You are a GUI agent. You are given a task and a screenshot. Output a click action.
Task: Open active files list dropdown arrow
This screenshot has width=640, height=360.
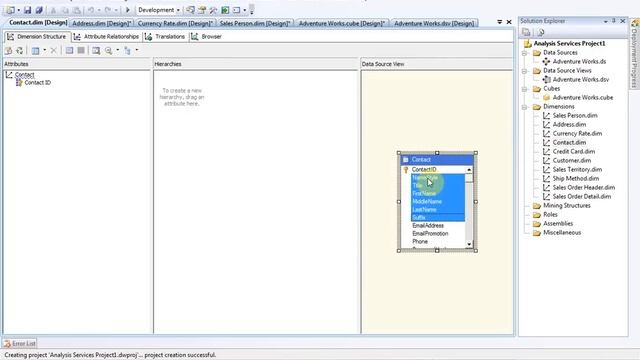500,22
